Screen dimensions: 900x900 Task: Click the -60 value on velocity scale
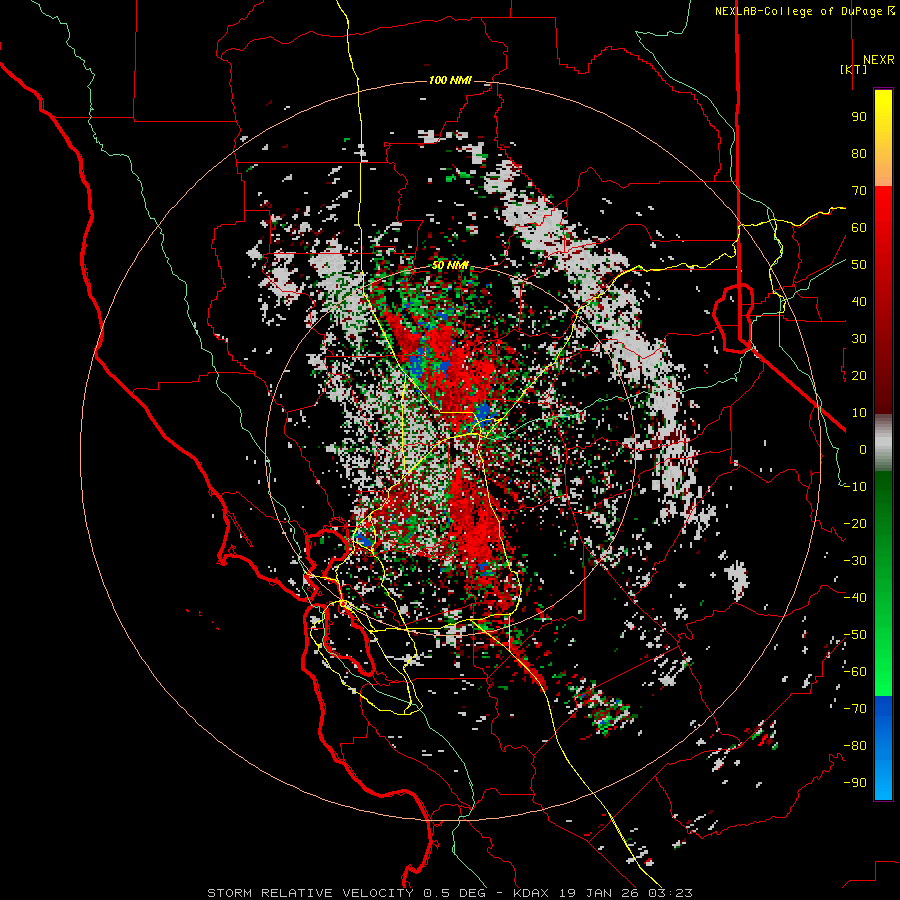click(855, 672)
